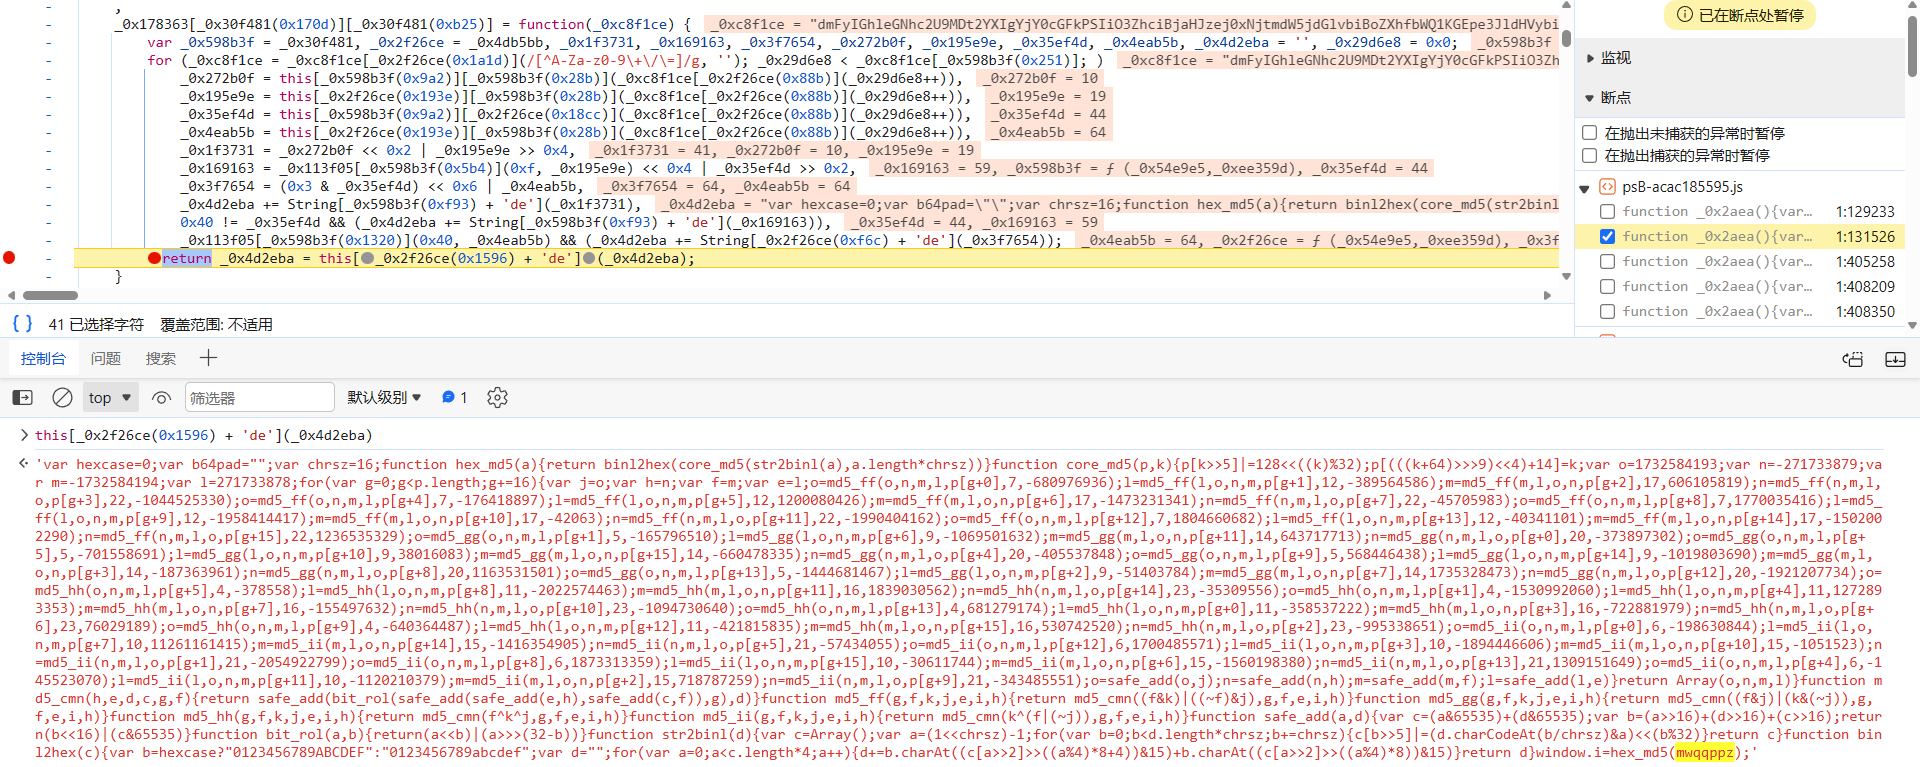Click the highlighted mwqqppz string in output

point(1704,753)
